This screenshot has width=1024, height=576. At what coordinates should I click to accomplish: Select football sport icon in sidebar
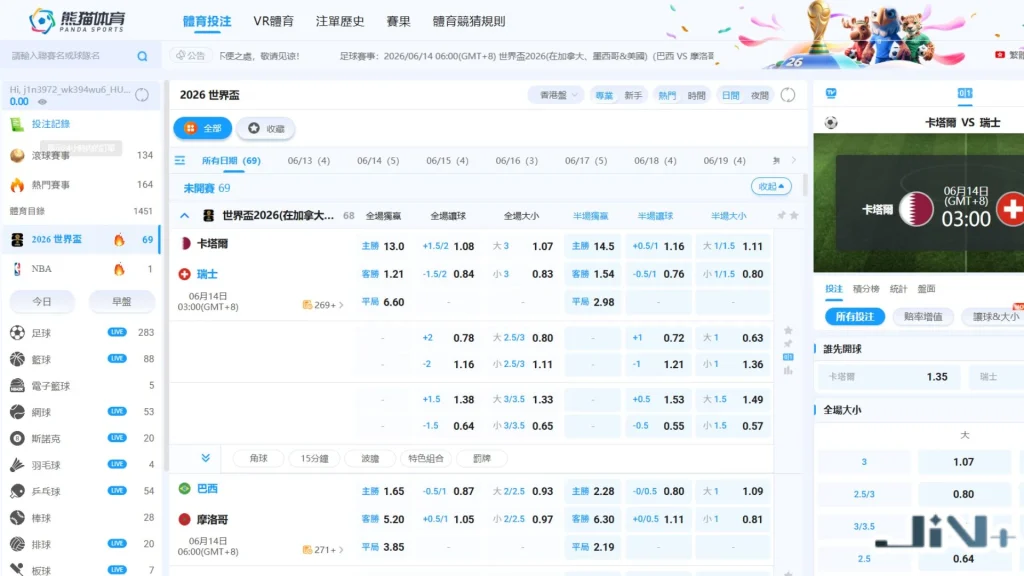pos(18,333)
